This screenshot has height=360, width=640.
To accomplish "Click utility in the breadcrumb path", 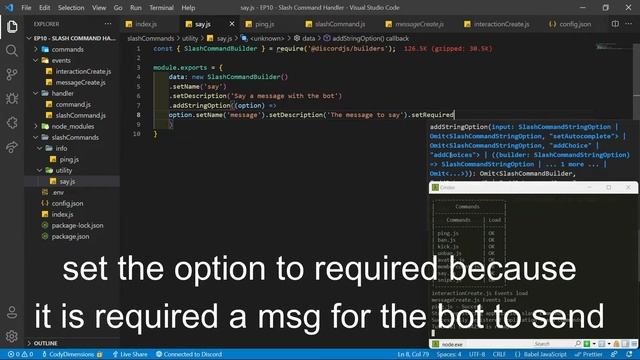I will click(190, 38).
